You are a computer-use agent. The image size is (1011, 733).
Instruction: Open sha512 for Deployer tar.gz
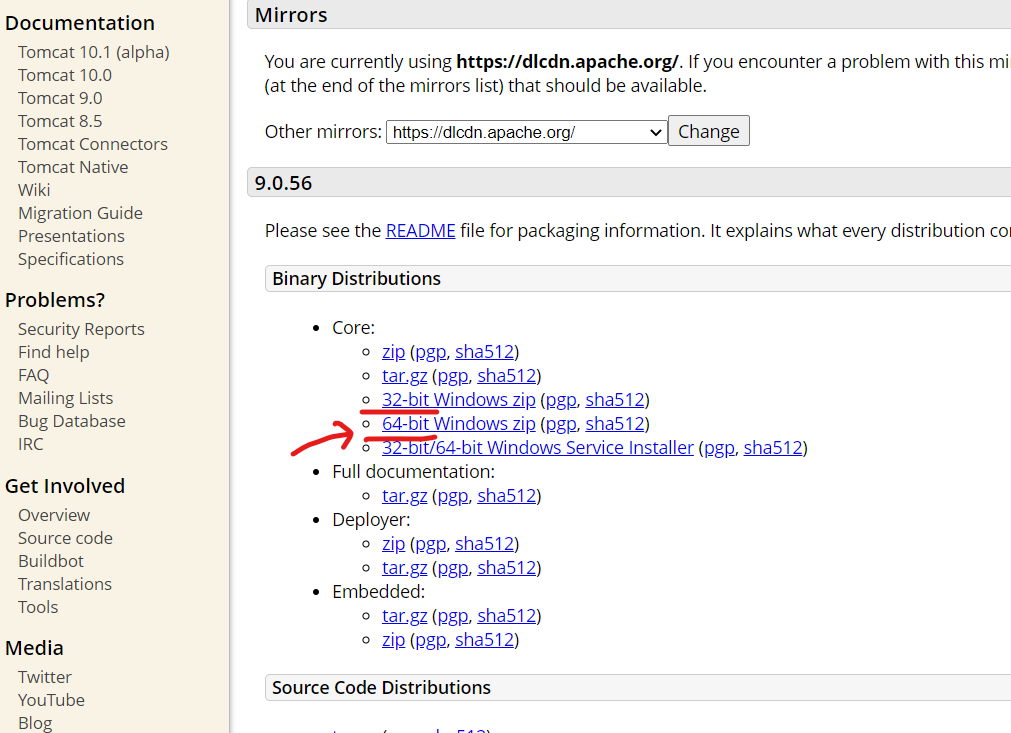(507, 568)
